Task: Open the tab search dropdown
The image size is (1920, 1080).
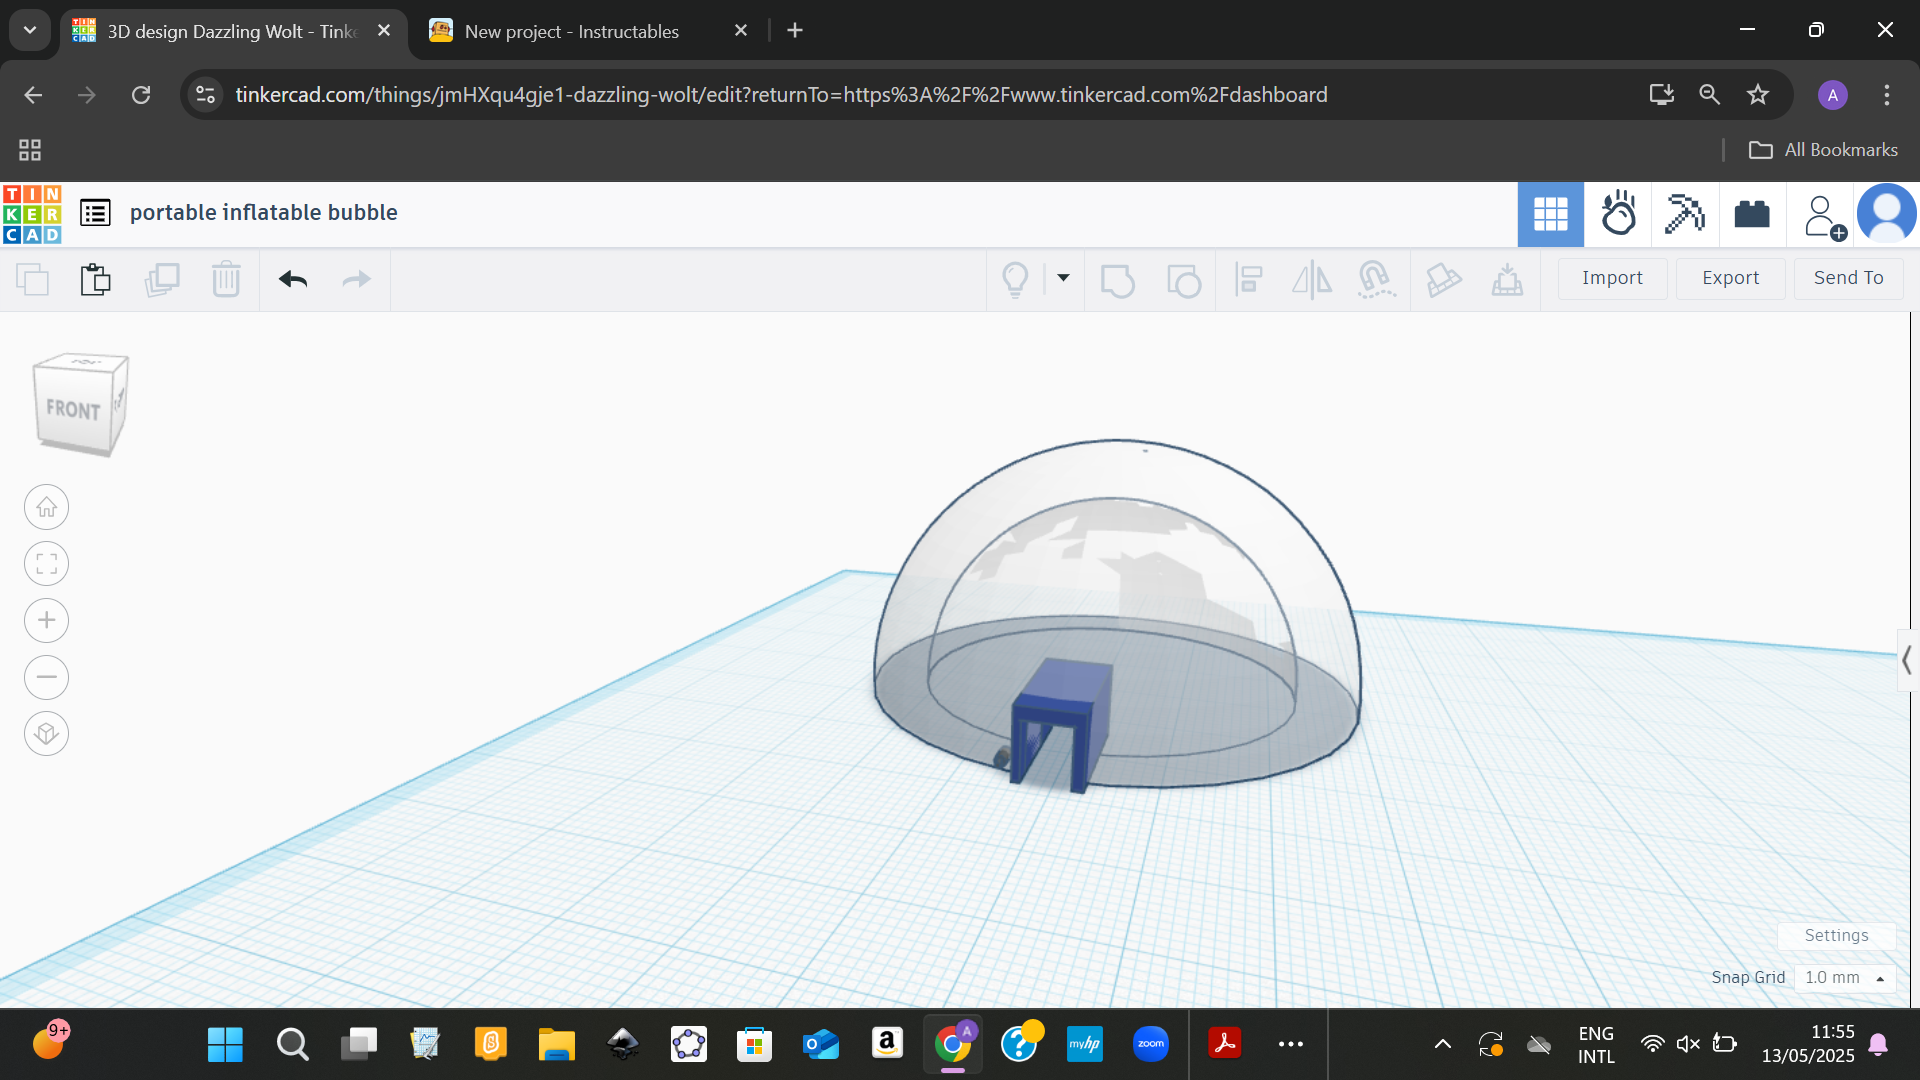Action: pyautogui.click(x=30, y=31)
